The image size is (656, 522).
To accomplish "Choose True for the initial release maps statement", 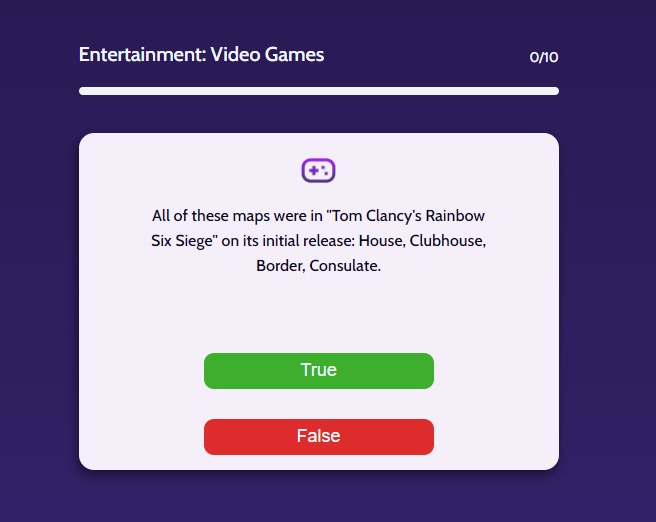I will (319, 371).
